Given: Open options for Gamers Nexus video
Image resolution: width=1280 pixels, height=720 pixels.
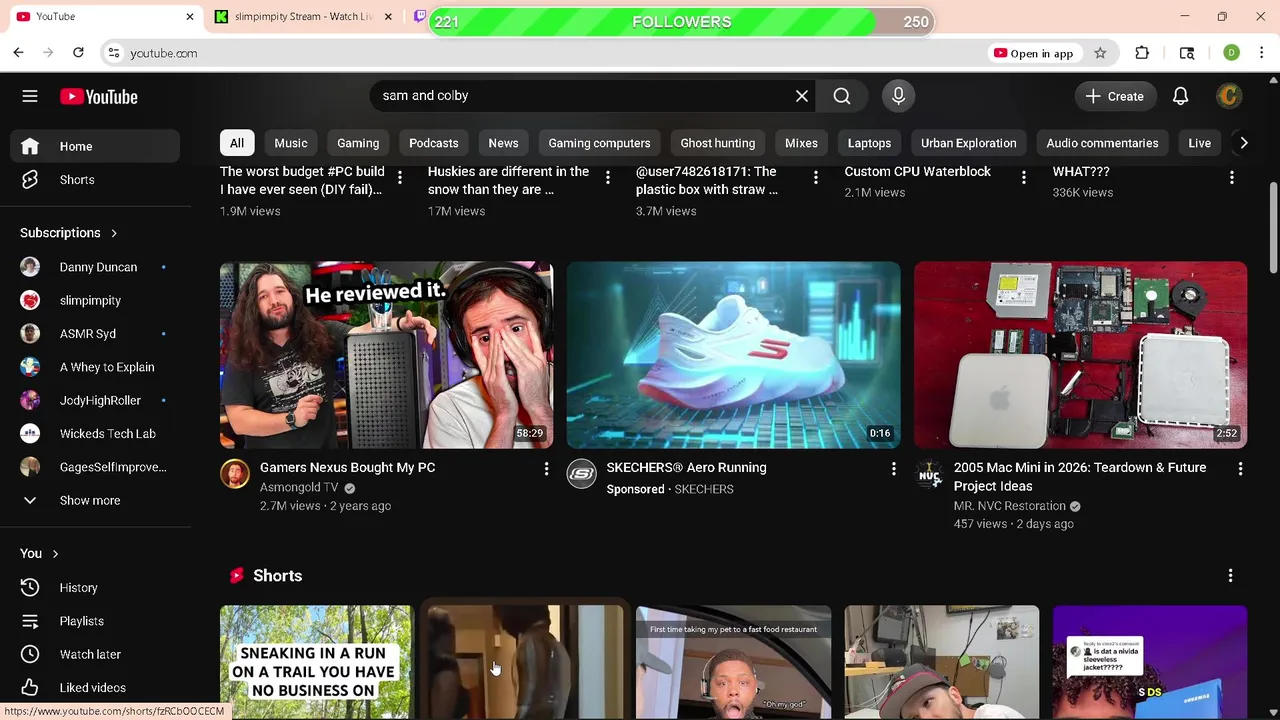Looking at the screenshot, I should click(546, 468).
